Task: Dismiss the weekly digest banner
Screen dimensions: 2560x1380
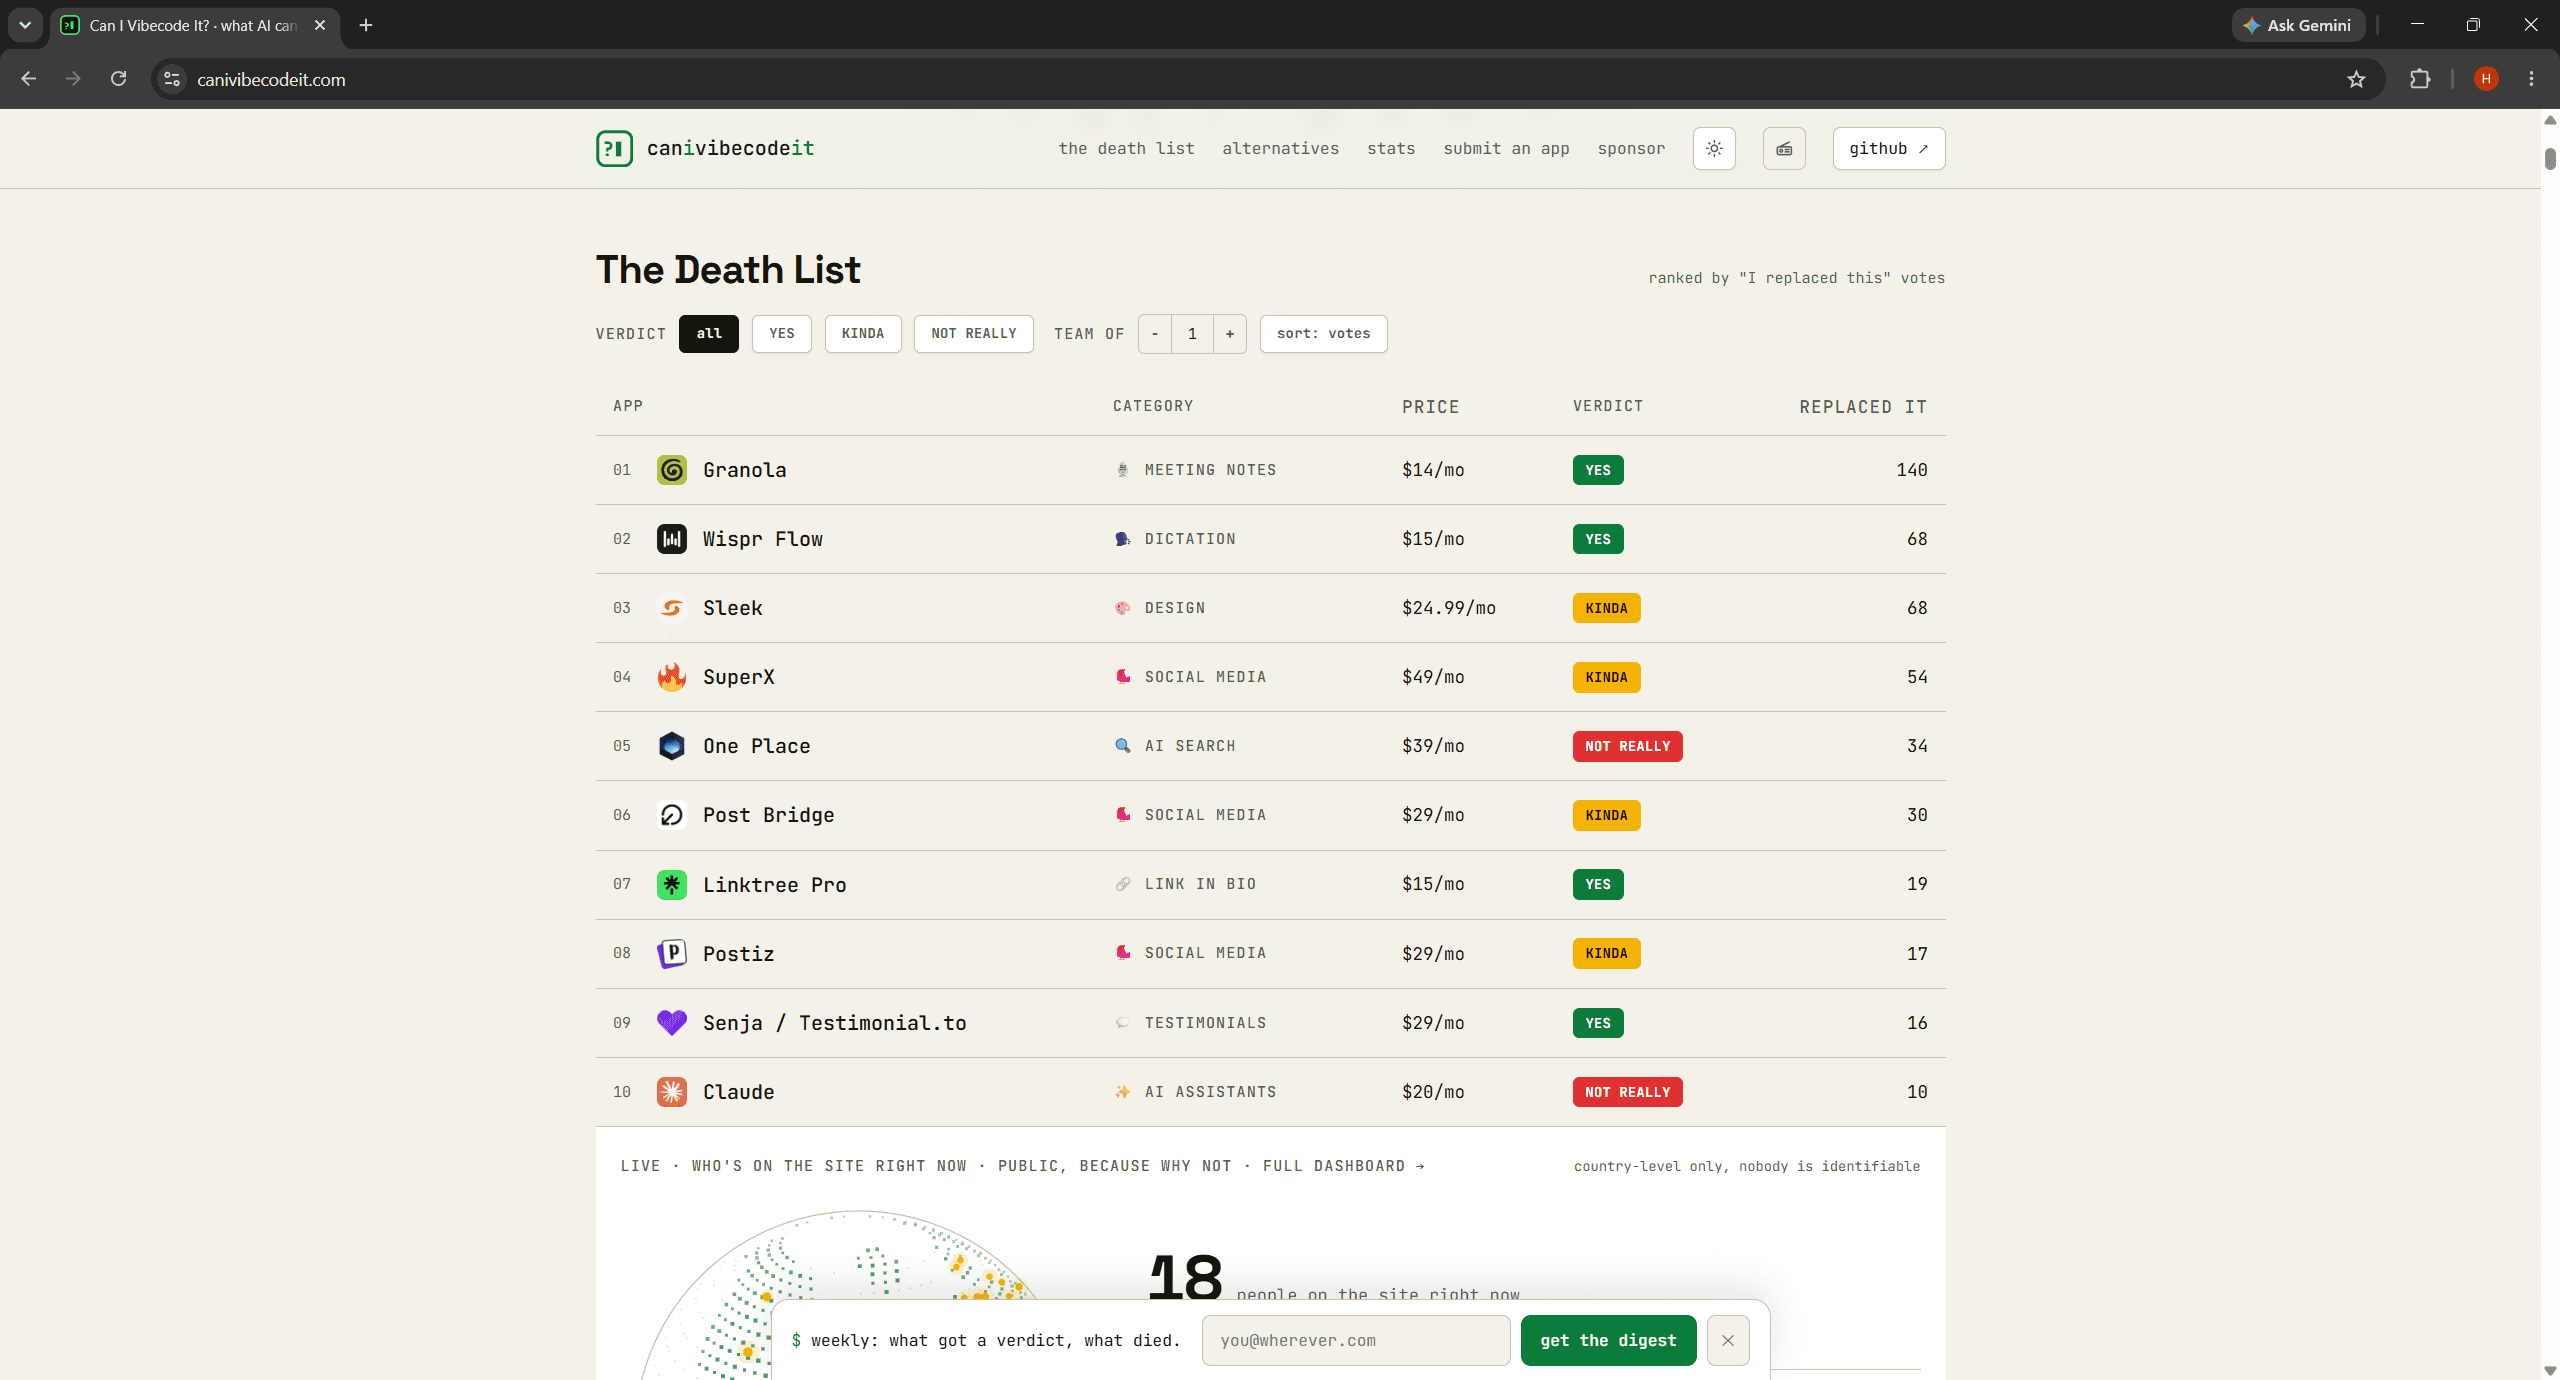Action: point(1727,1341)
